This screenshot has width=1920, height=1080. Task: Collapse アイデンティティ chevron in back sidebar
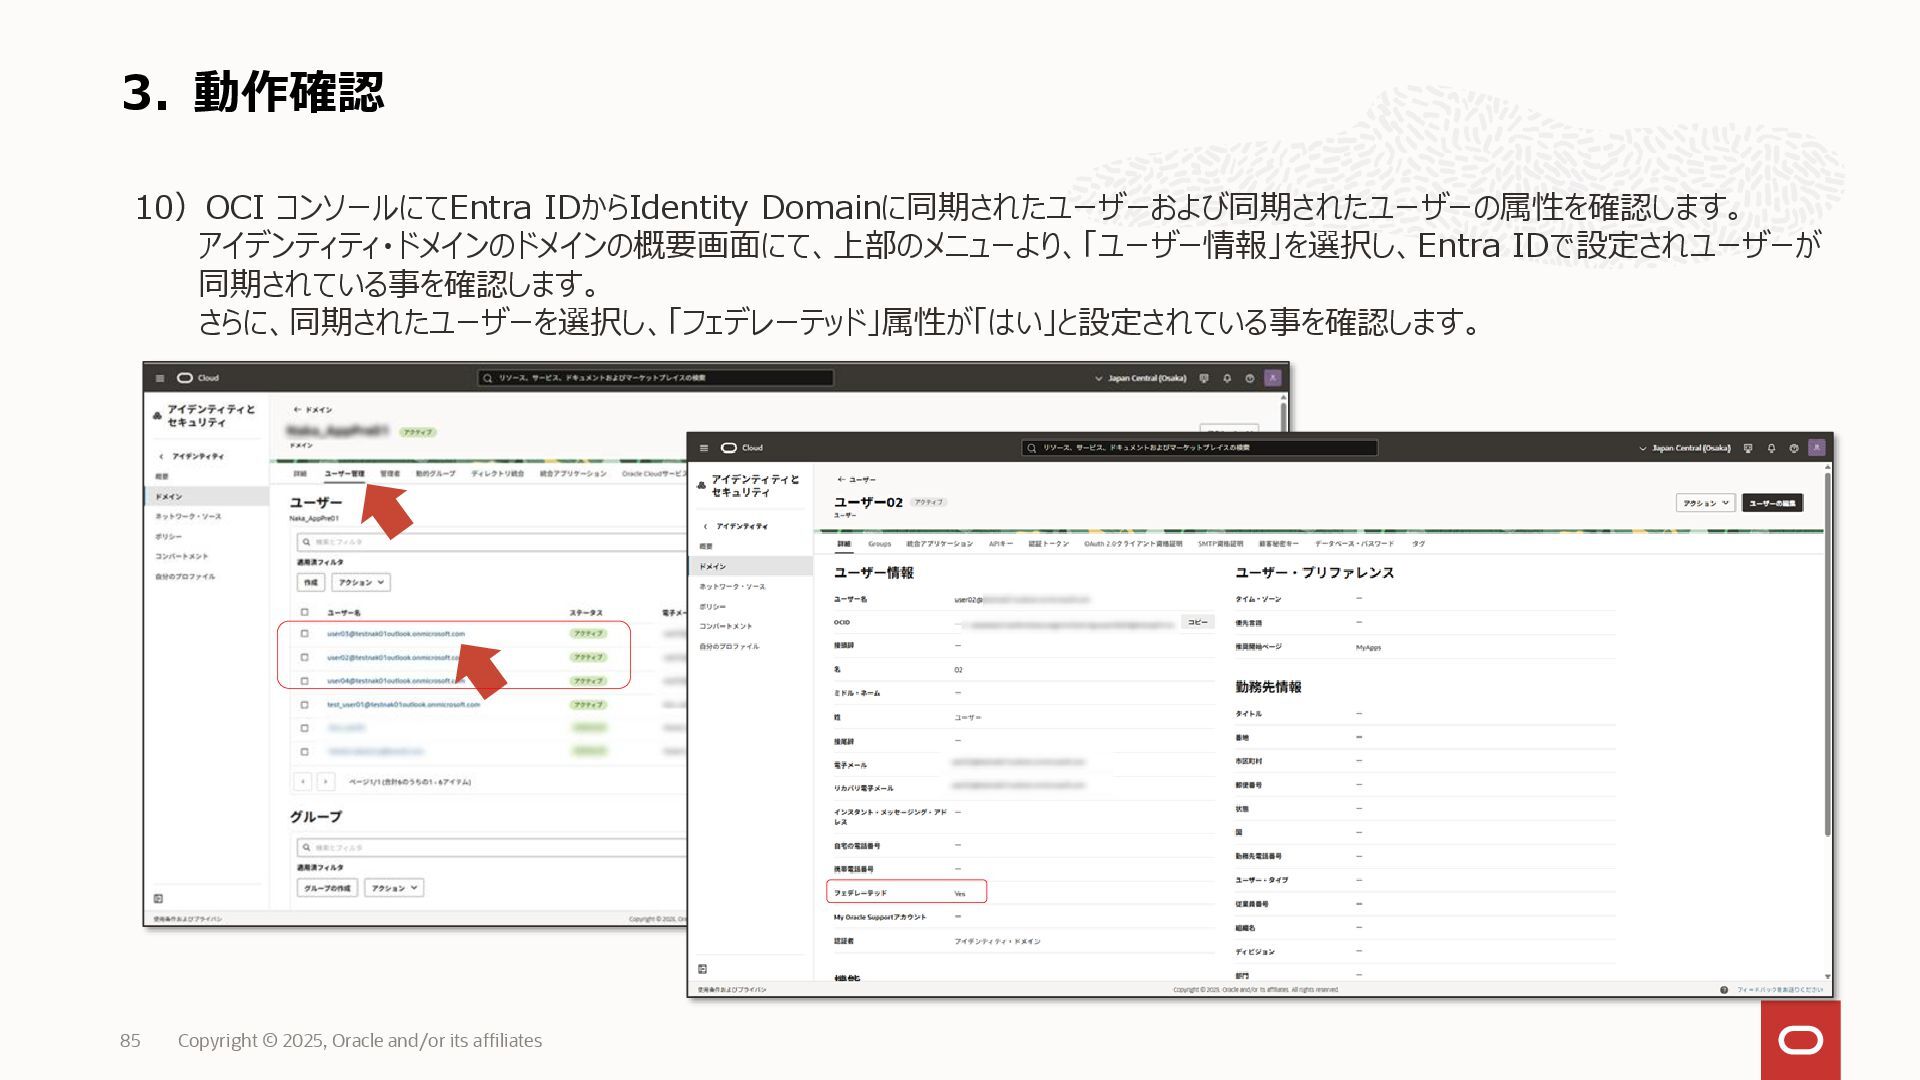[161, 456]
